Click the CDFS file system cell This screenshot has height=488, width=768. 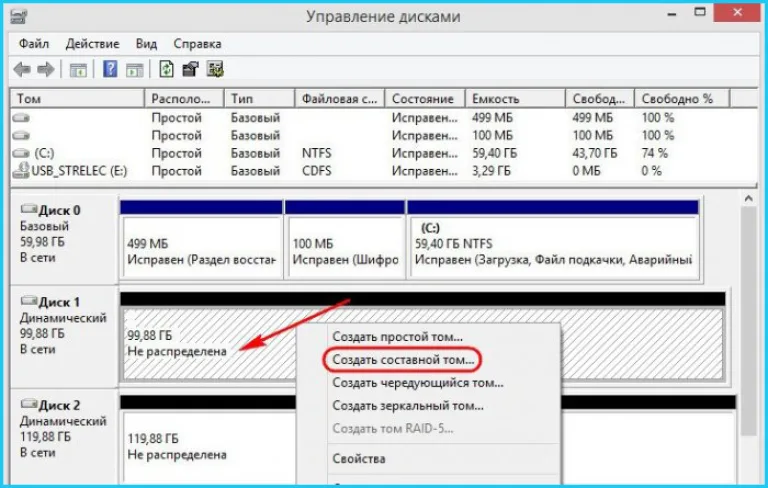tap(316, 171)
